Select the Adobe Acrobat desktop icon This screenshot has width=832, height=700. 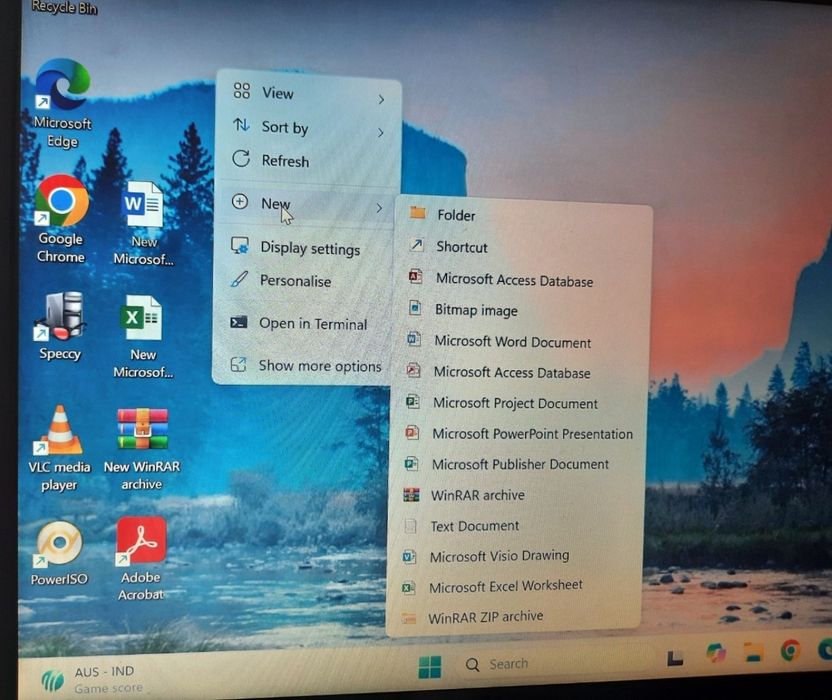(141, 559)
